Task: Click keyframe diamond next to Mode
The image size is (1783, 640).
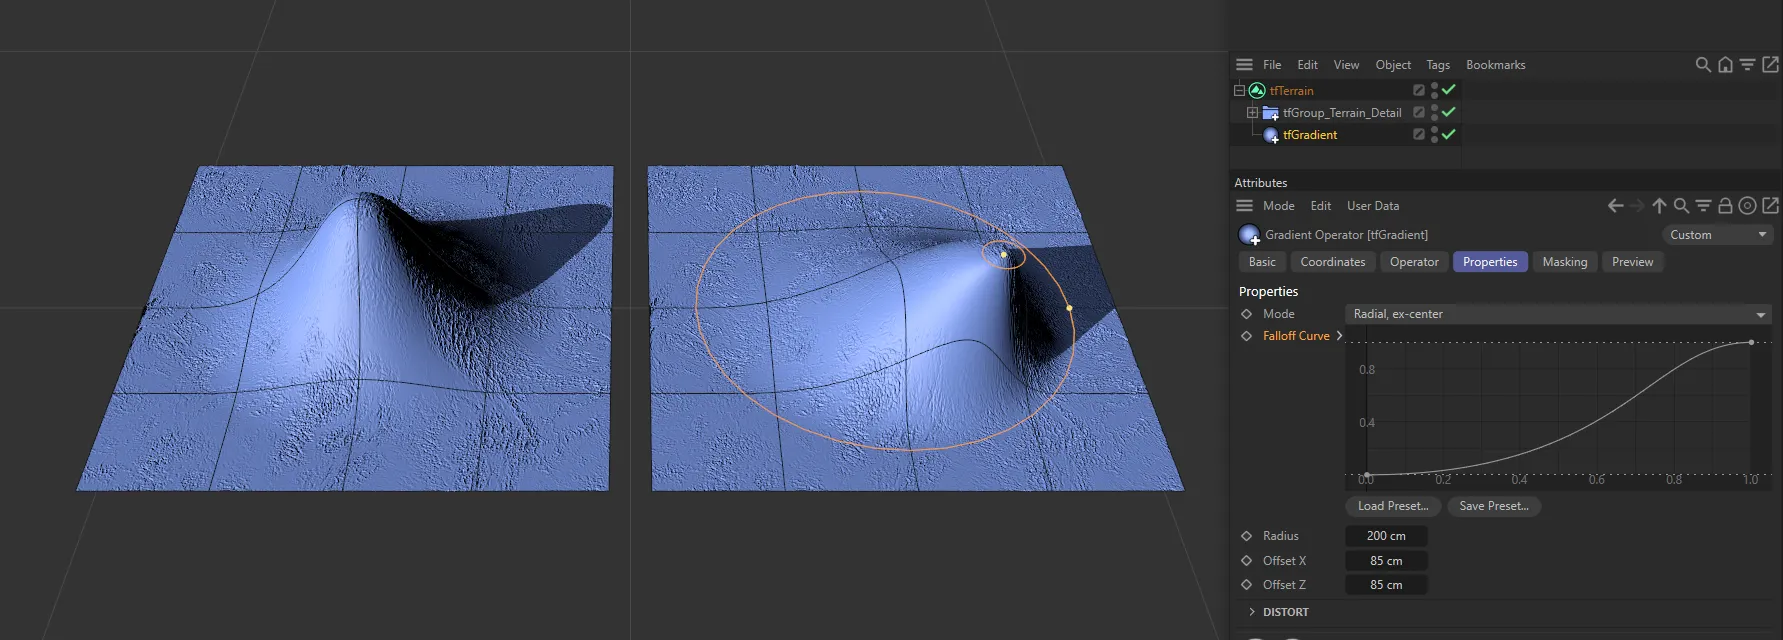Action: (x=1246, y=314)
